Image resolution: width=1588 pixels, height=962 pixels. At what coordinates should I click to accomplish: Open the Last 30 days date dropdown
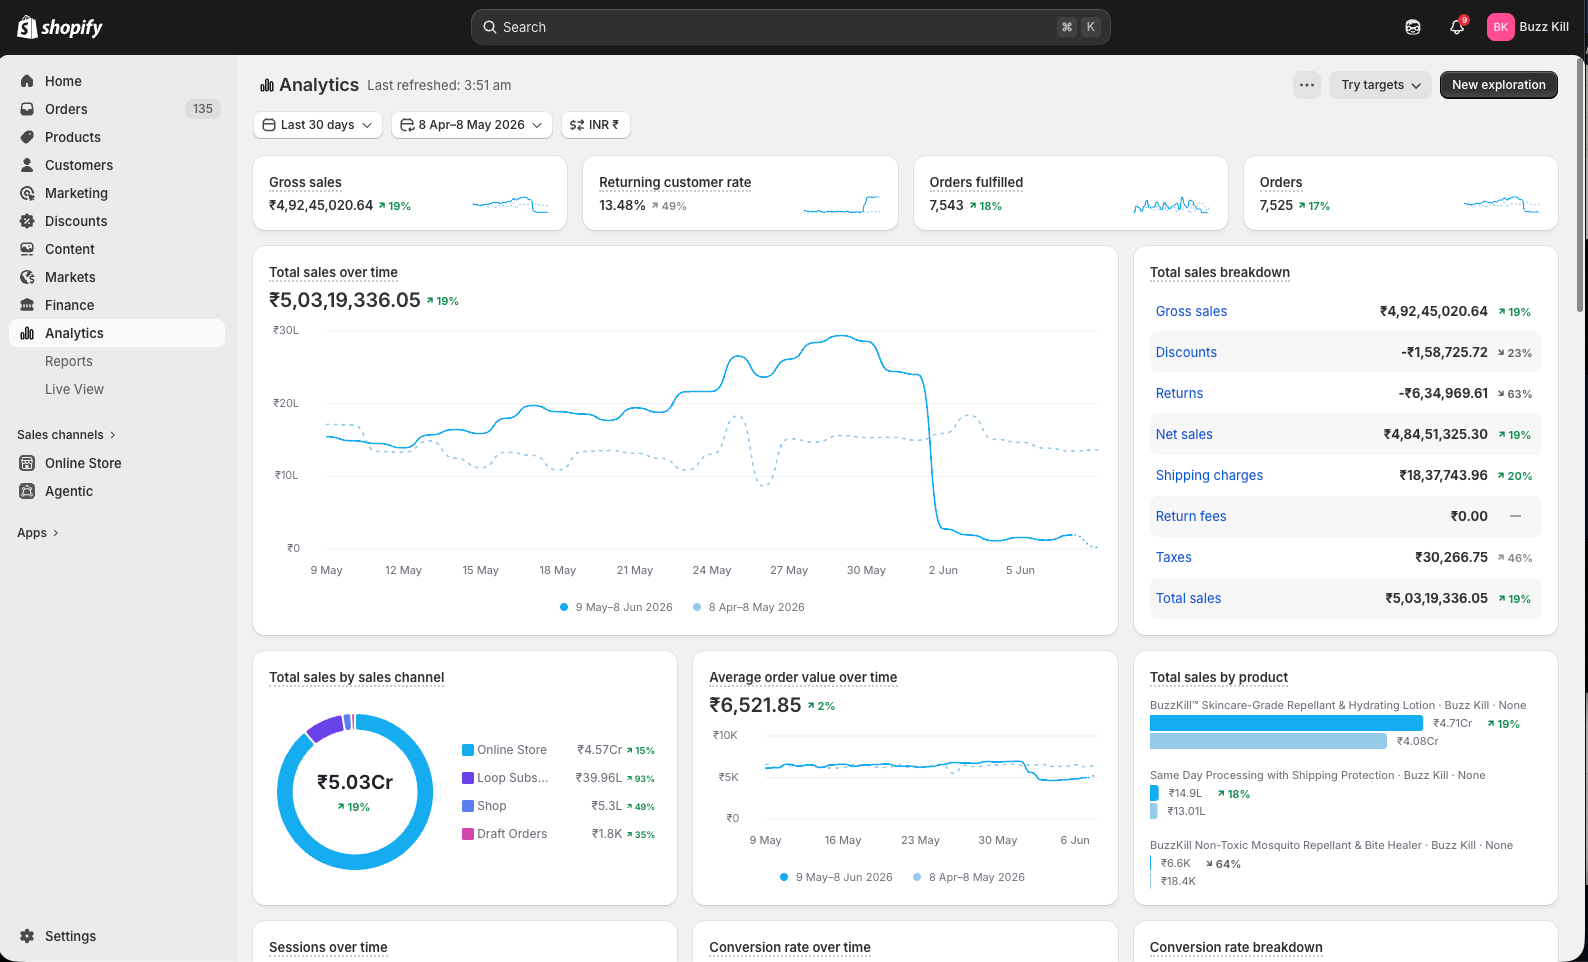click(x=318, y=125)
